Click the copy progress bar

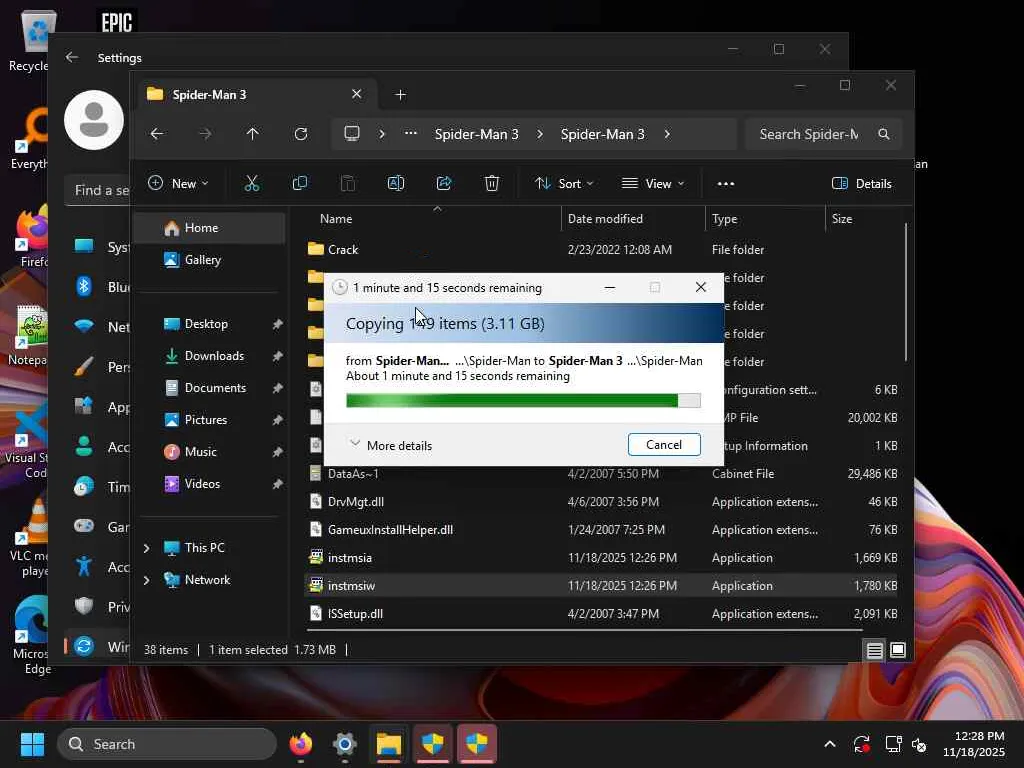(523, 400)
